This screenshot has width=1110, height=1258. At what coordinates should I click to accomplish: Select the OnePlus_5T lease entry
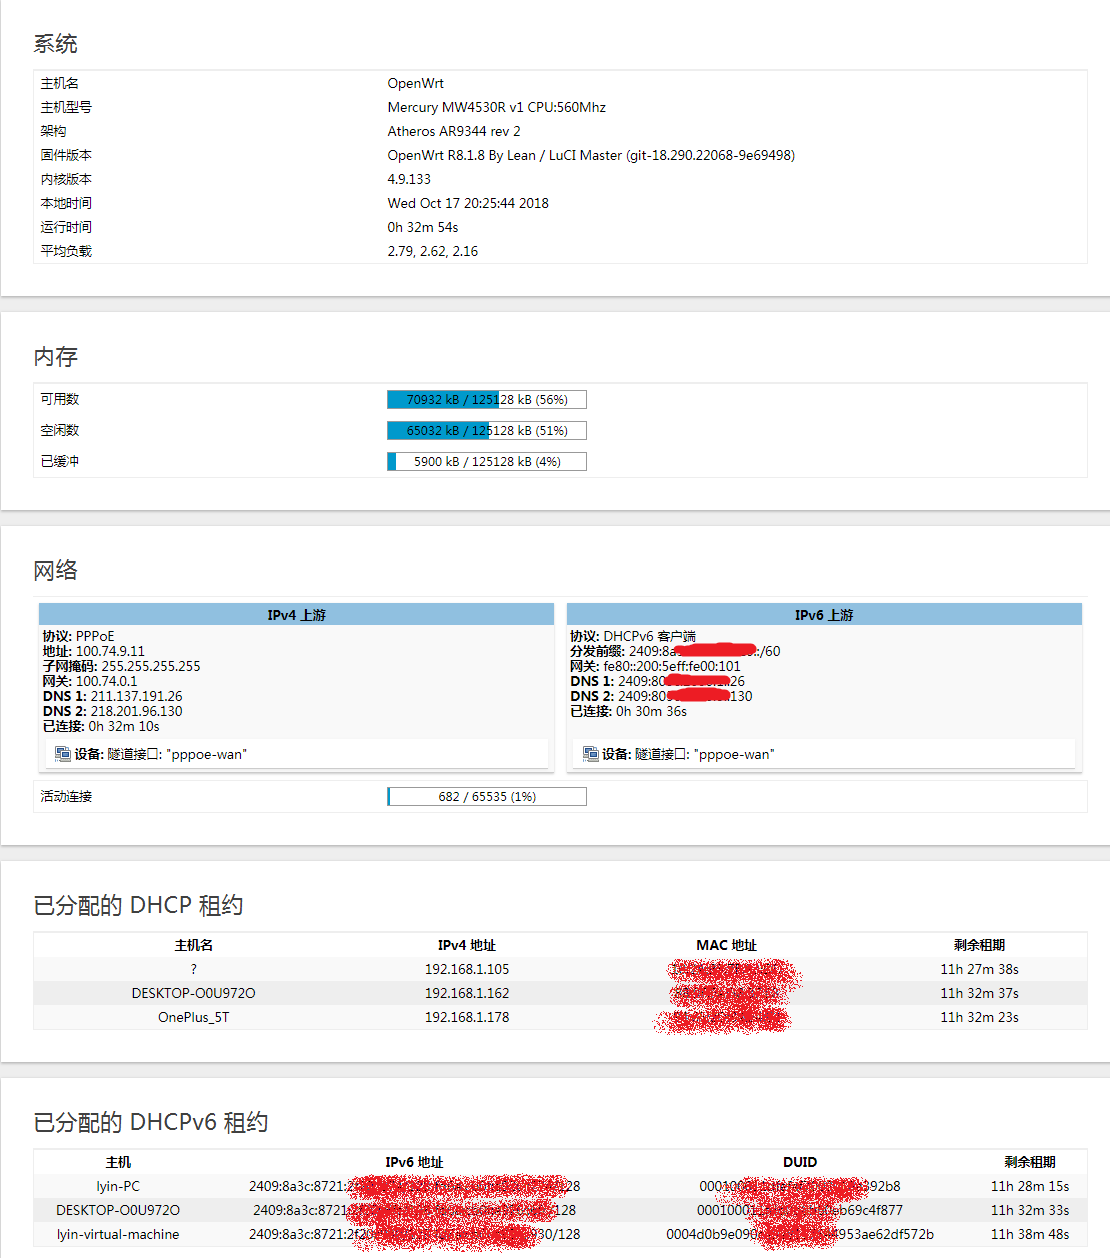[192, 1017]
